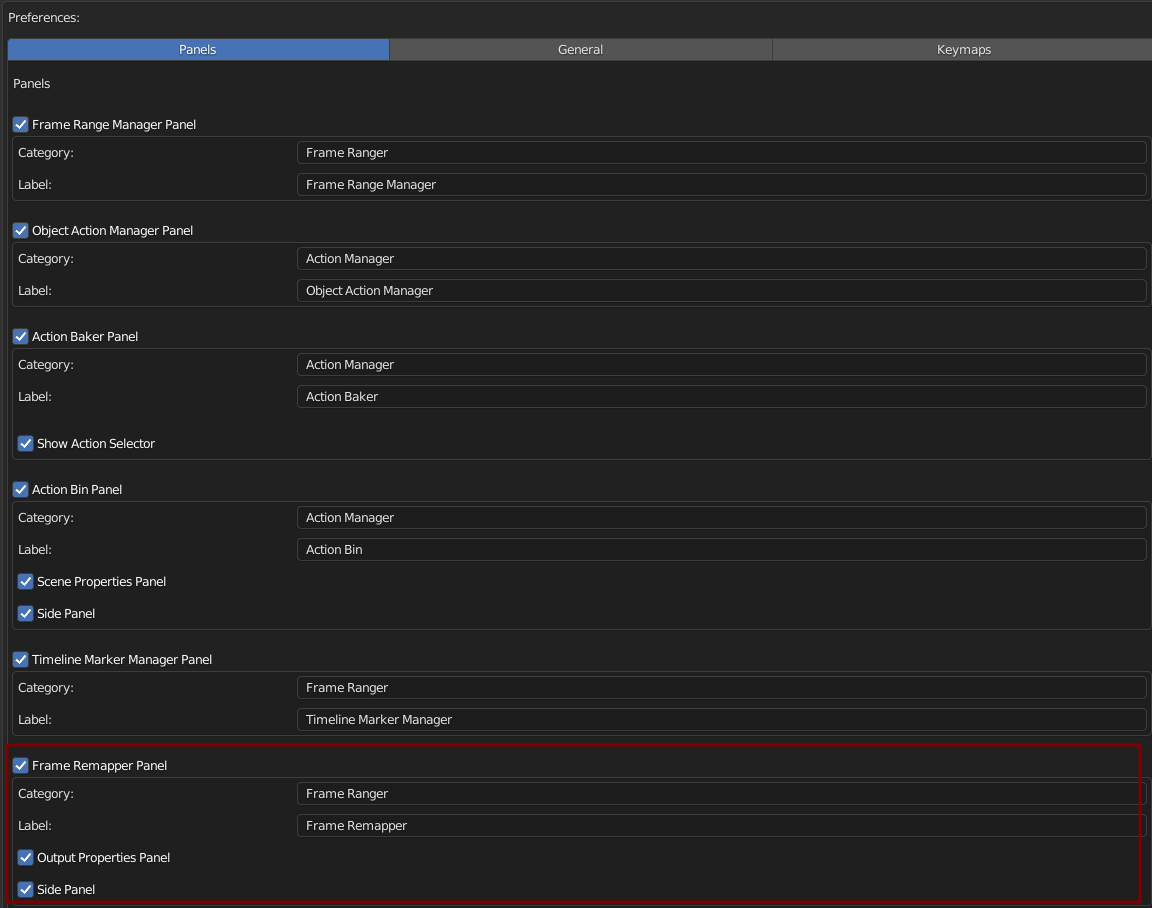Toggle the Action Bin Panel checkbox
This screenshot has height=908, width=1152.
(x=21, y=489)
